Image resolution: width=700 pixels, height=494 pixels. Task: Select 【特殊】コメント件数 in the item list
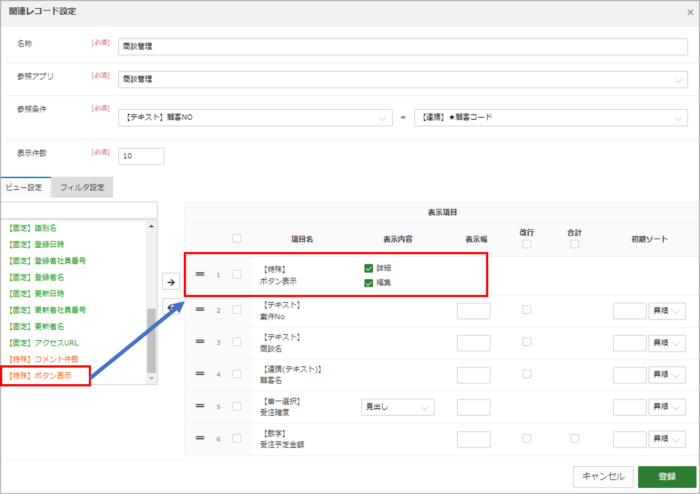[x=44, y=359]
